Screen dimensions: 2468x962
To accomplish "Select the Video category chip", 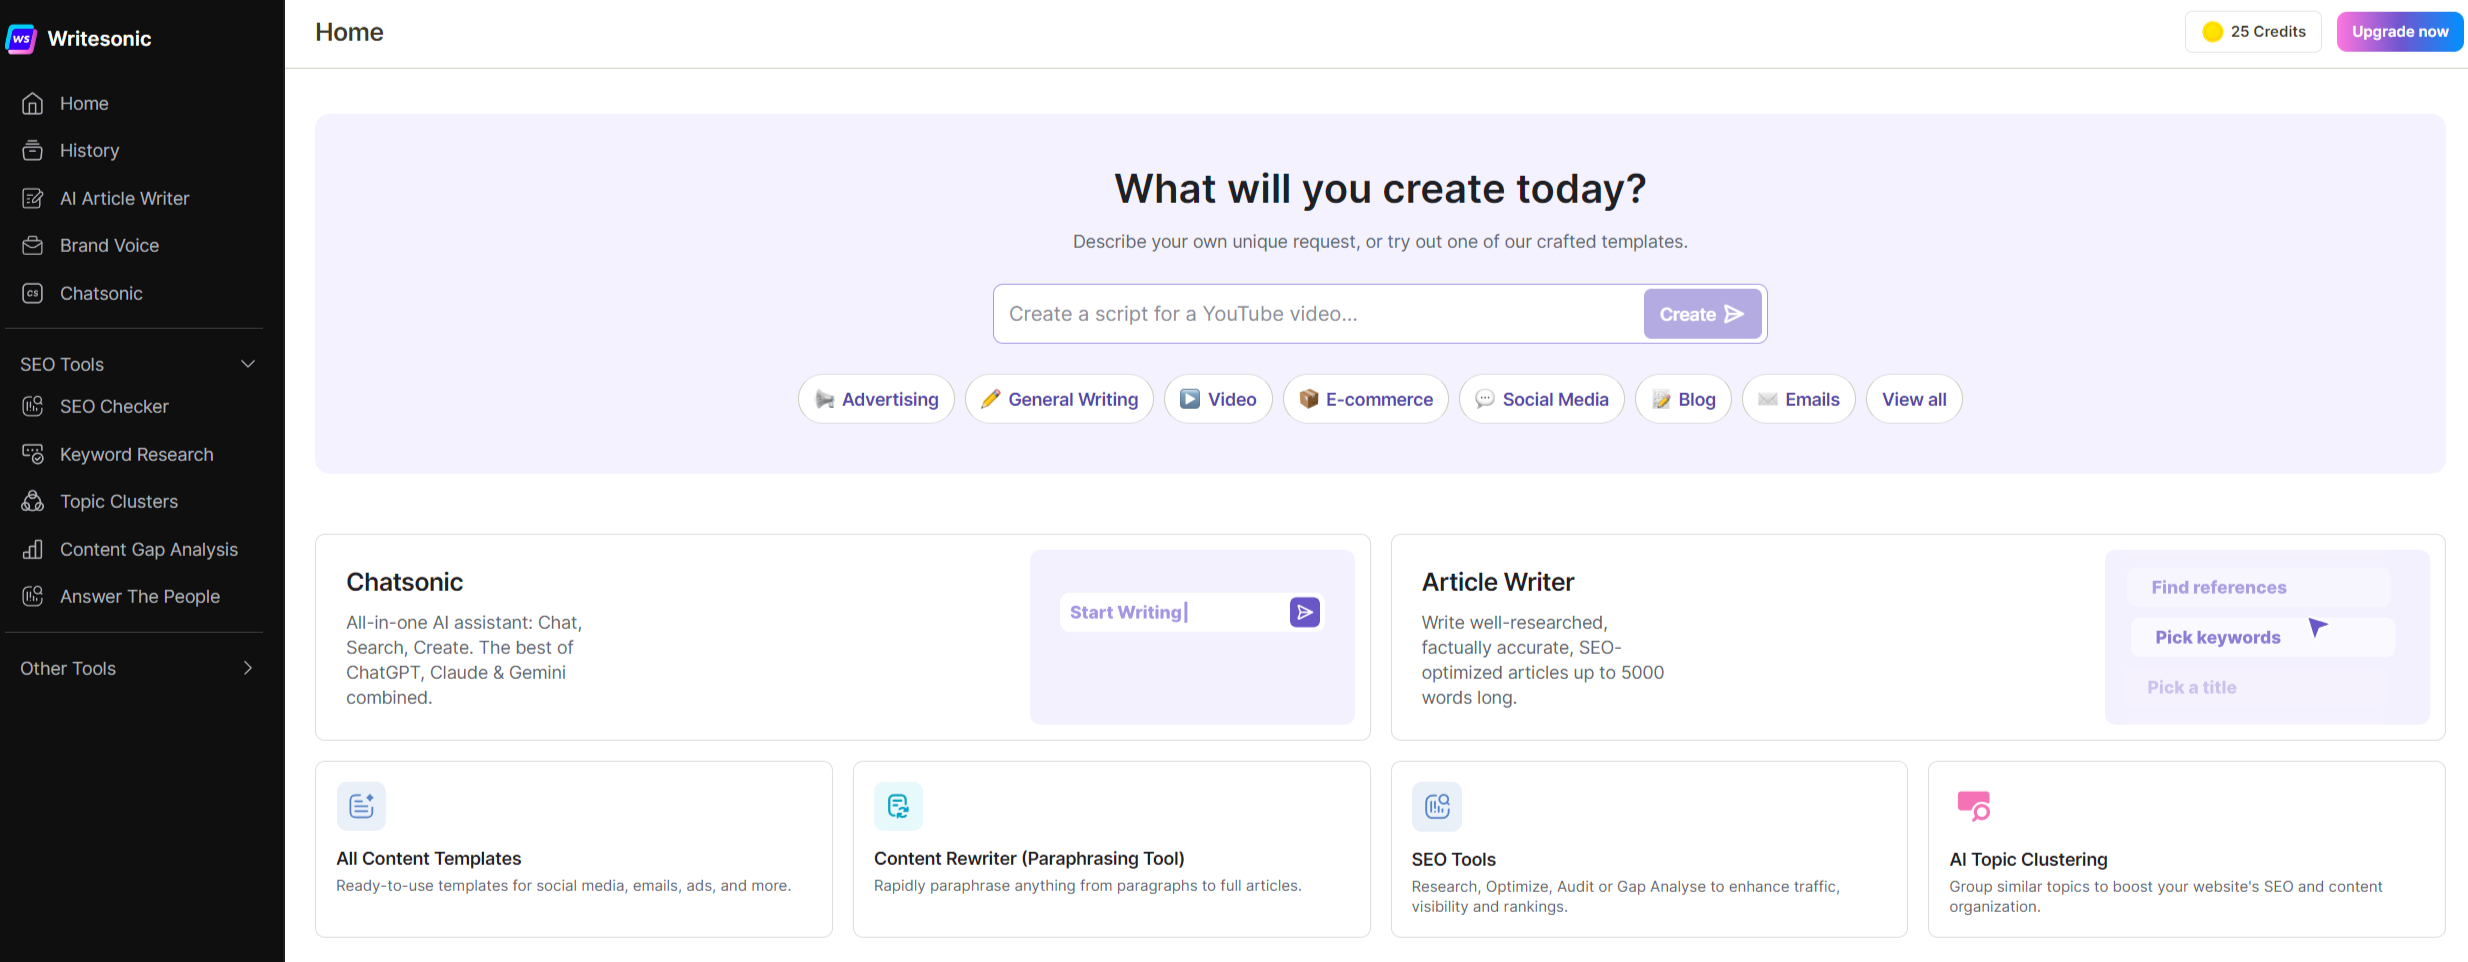I will (1218, 399).
